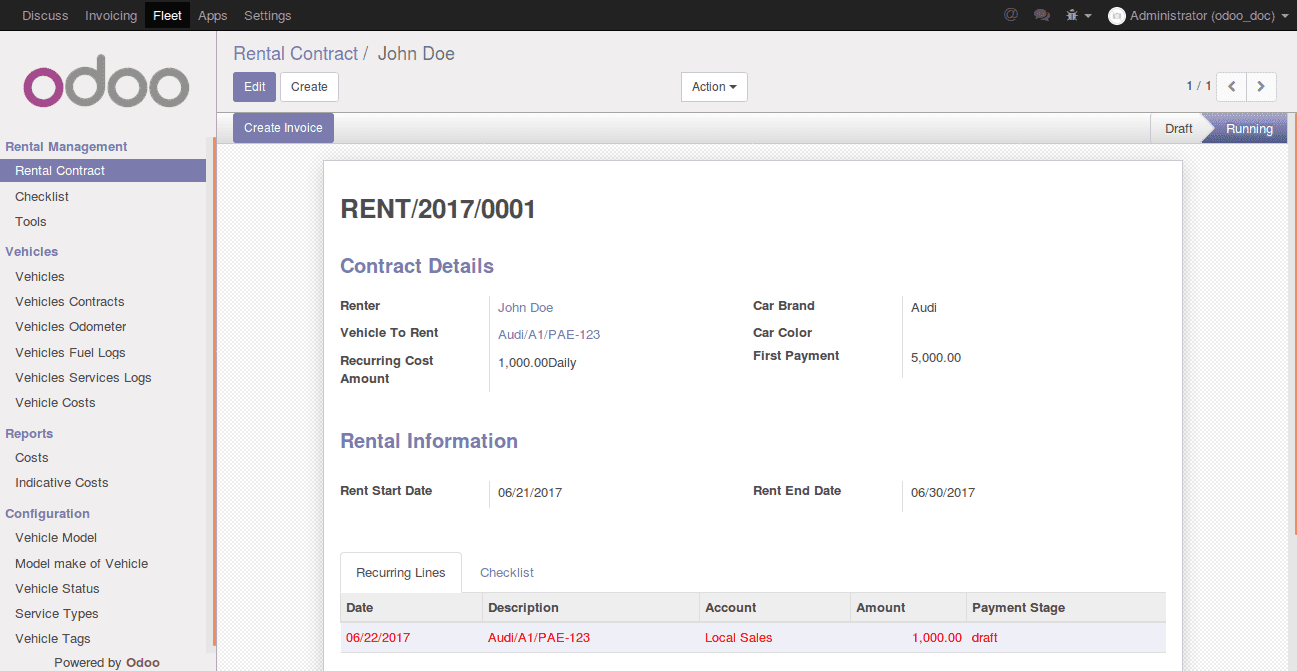Go to previous record arrow

1232,87
